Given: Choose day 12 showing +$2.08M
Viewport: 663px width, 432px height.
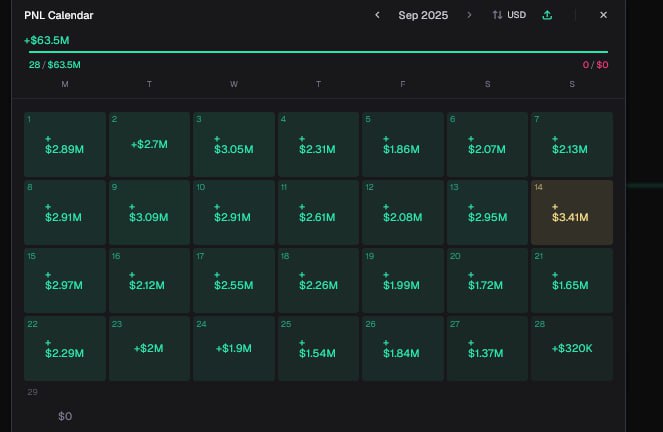Looking at the screenshot, I should (403, 213).
